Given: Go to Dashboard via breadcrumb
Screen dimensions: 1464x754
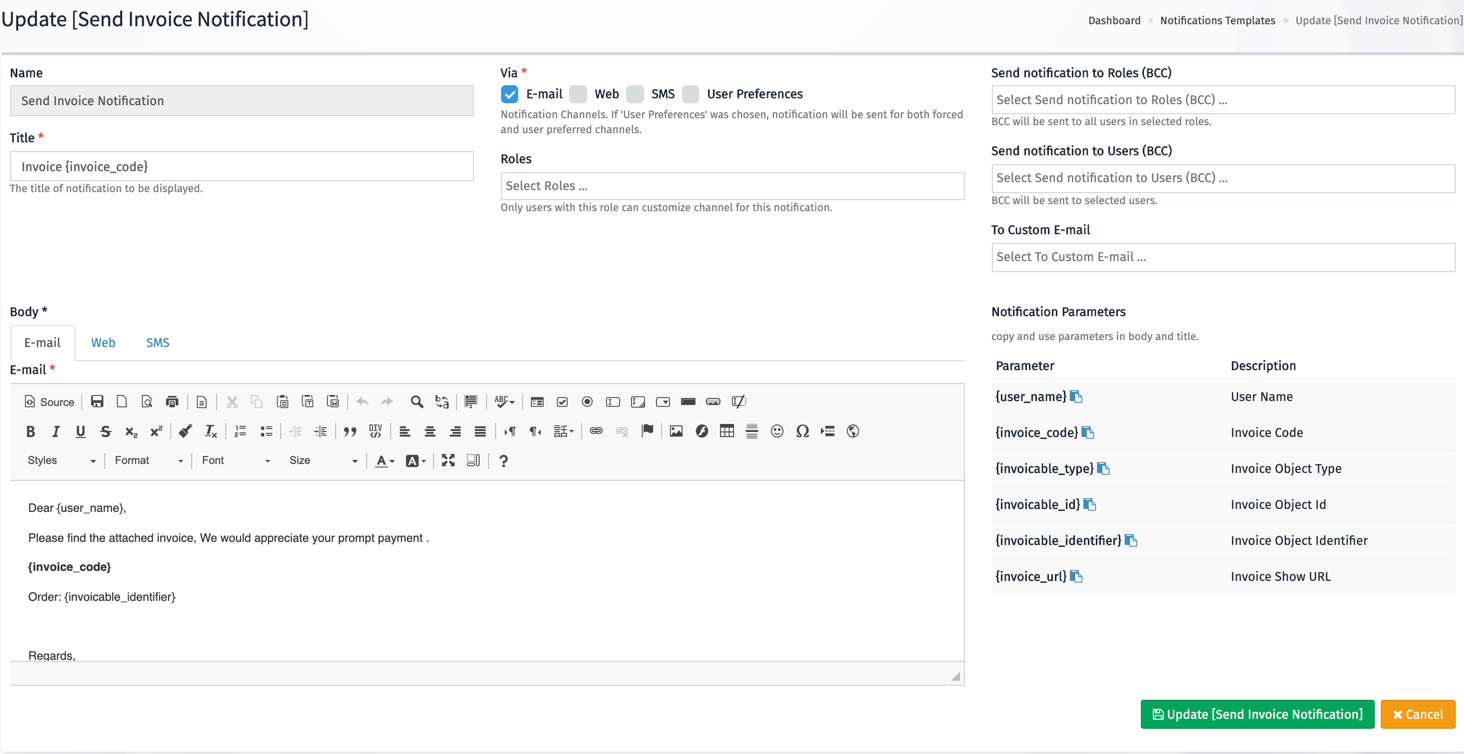Looking at the screenshot, I should coord(1114,21).
